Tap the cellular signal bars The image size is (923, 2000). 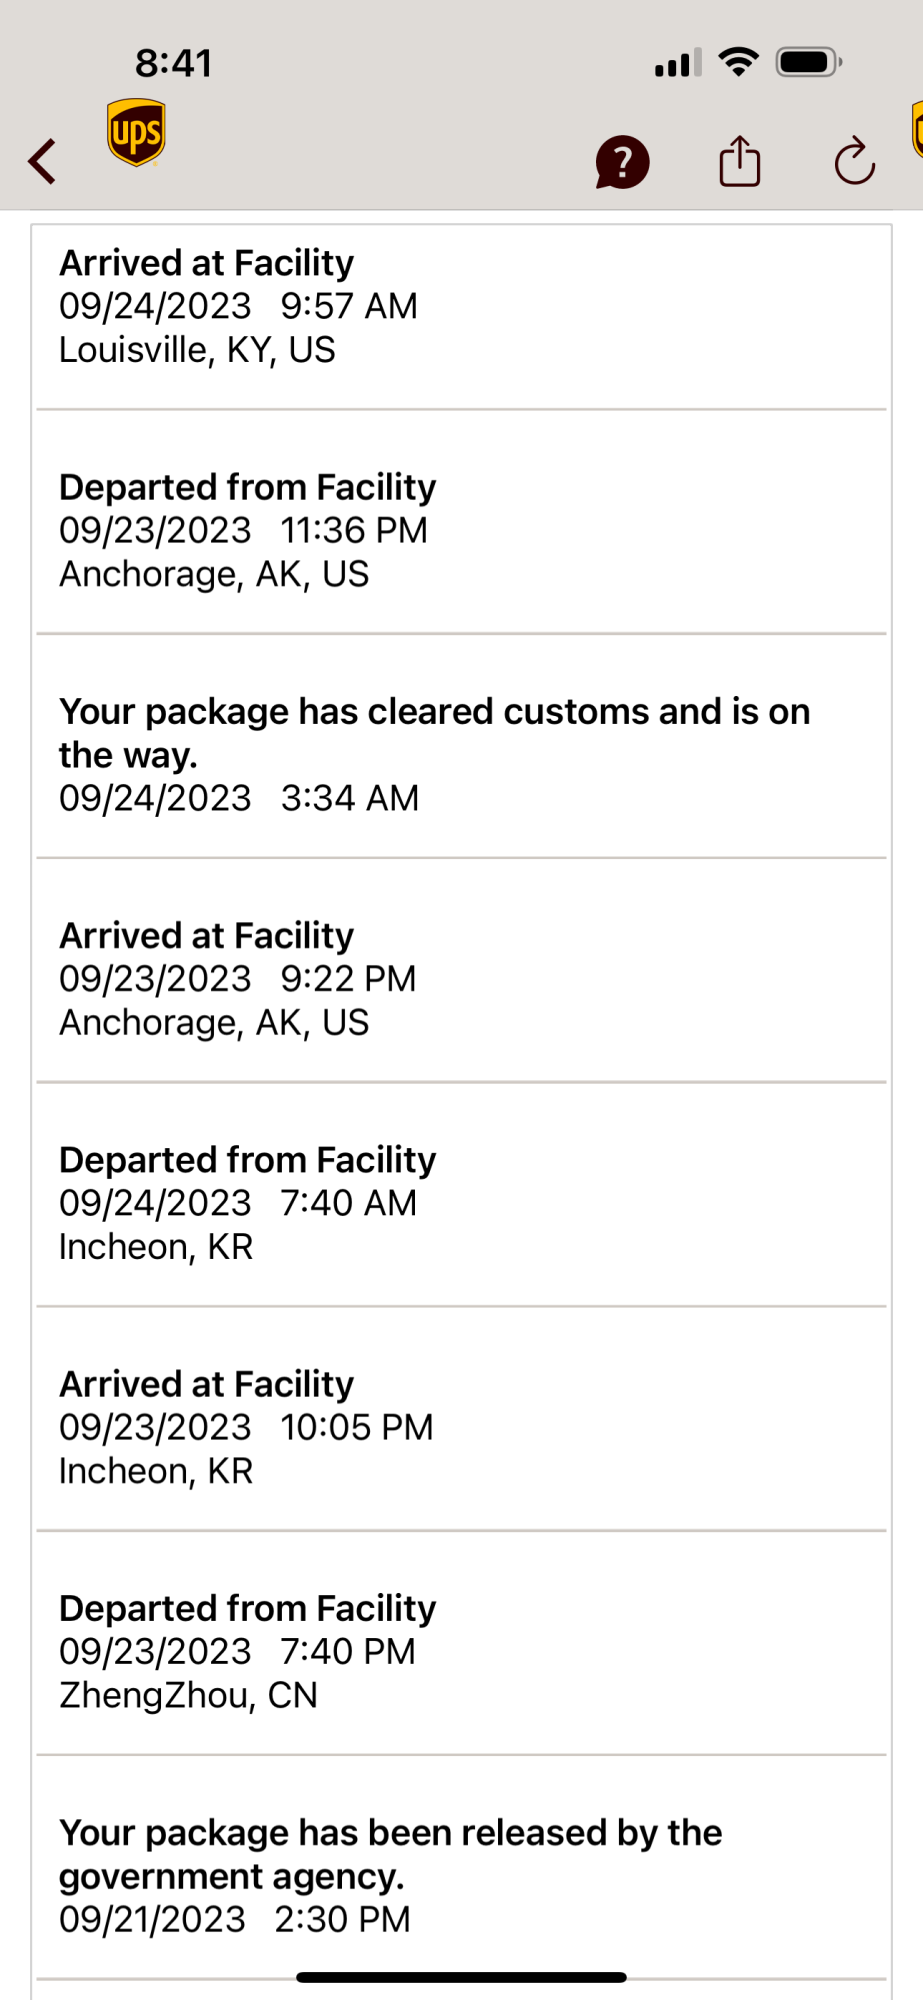coord(678,64)
